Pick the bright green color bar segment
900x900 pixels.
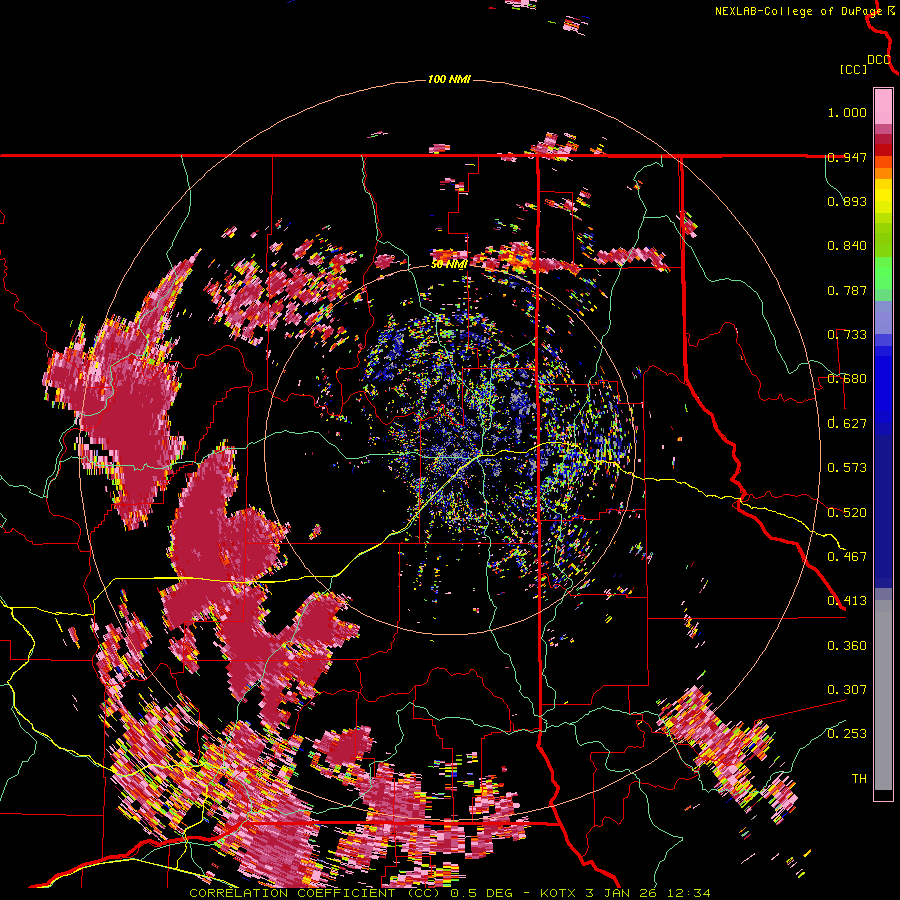(883, 273)
